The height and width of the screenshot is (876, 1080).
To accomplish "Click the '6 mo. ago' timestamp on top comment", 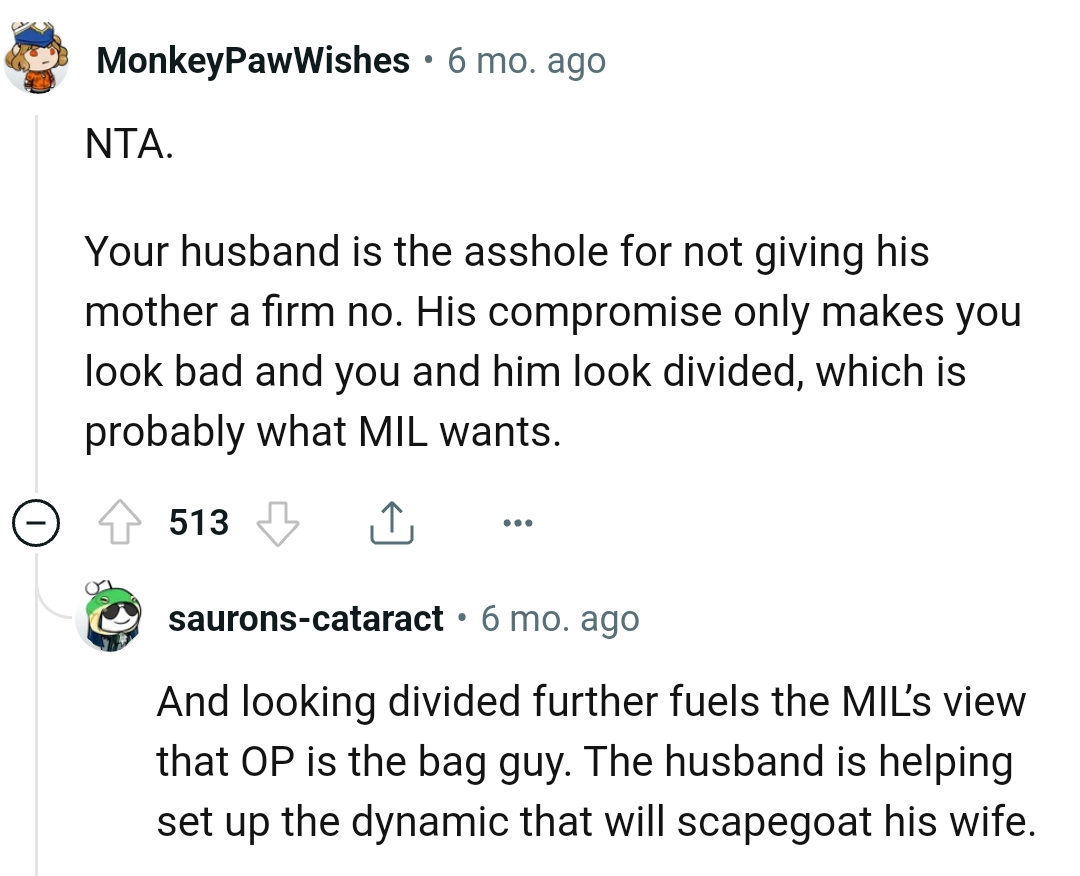I will (525, 60).
